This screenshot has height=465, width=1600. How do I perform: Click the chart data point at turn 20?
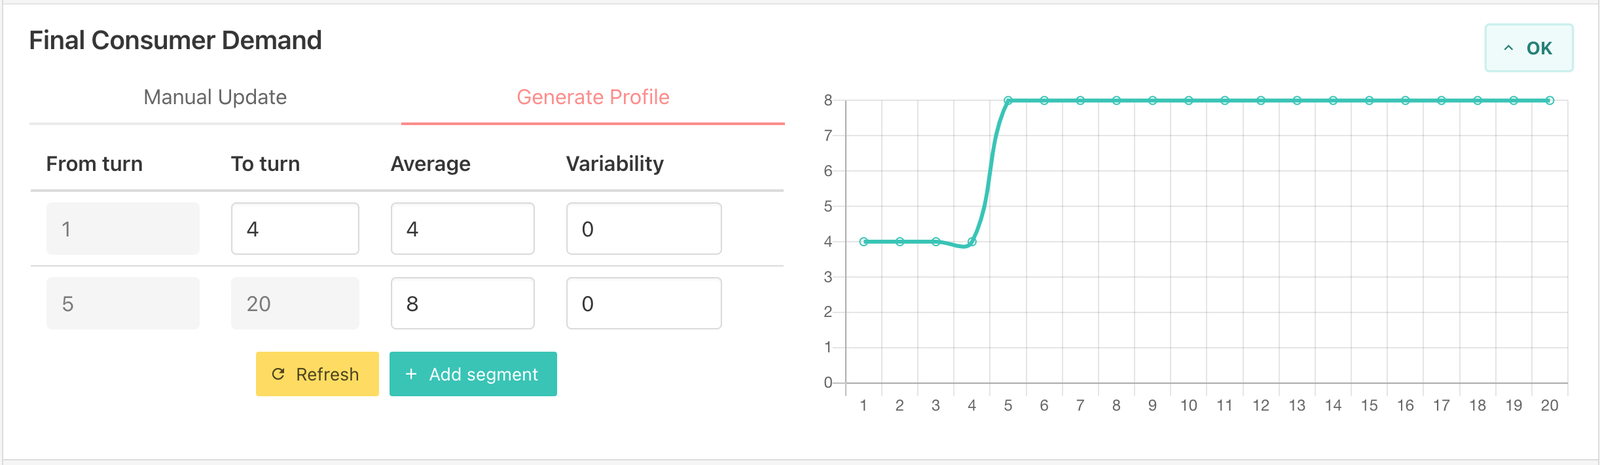(x=1550, y=100)
